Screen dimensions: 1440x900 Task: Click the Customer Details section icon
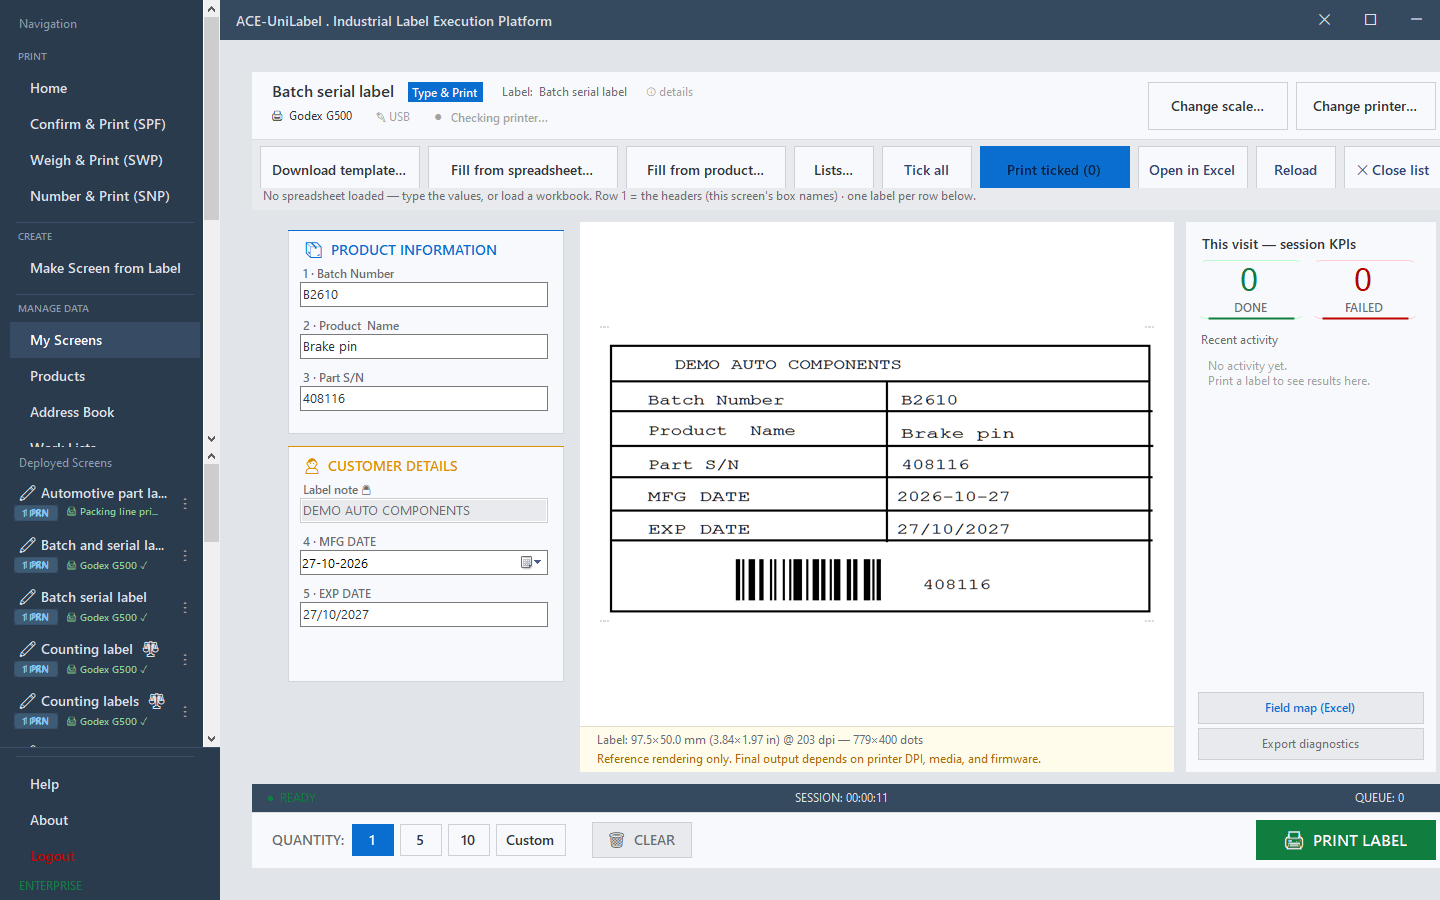(x=312, y=466)
